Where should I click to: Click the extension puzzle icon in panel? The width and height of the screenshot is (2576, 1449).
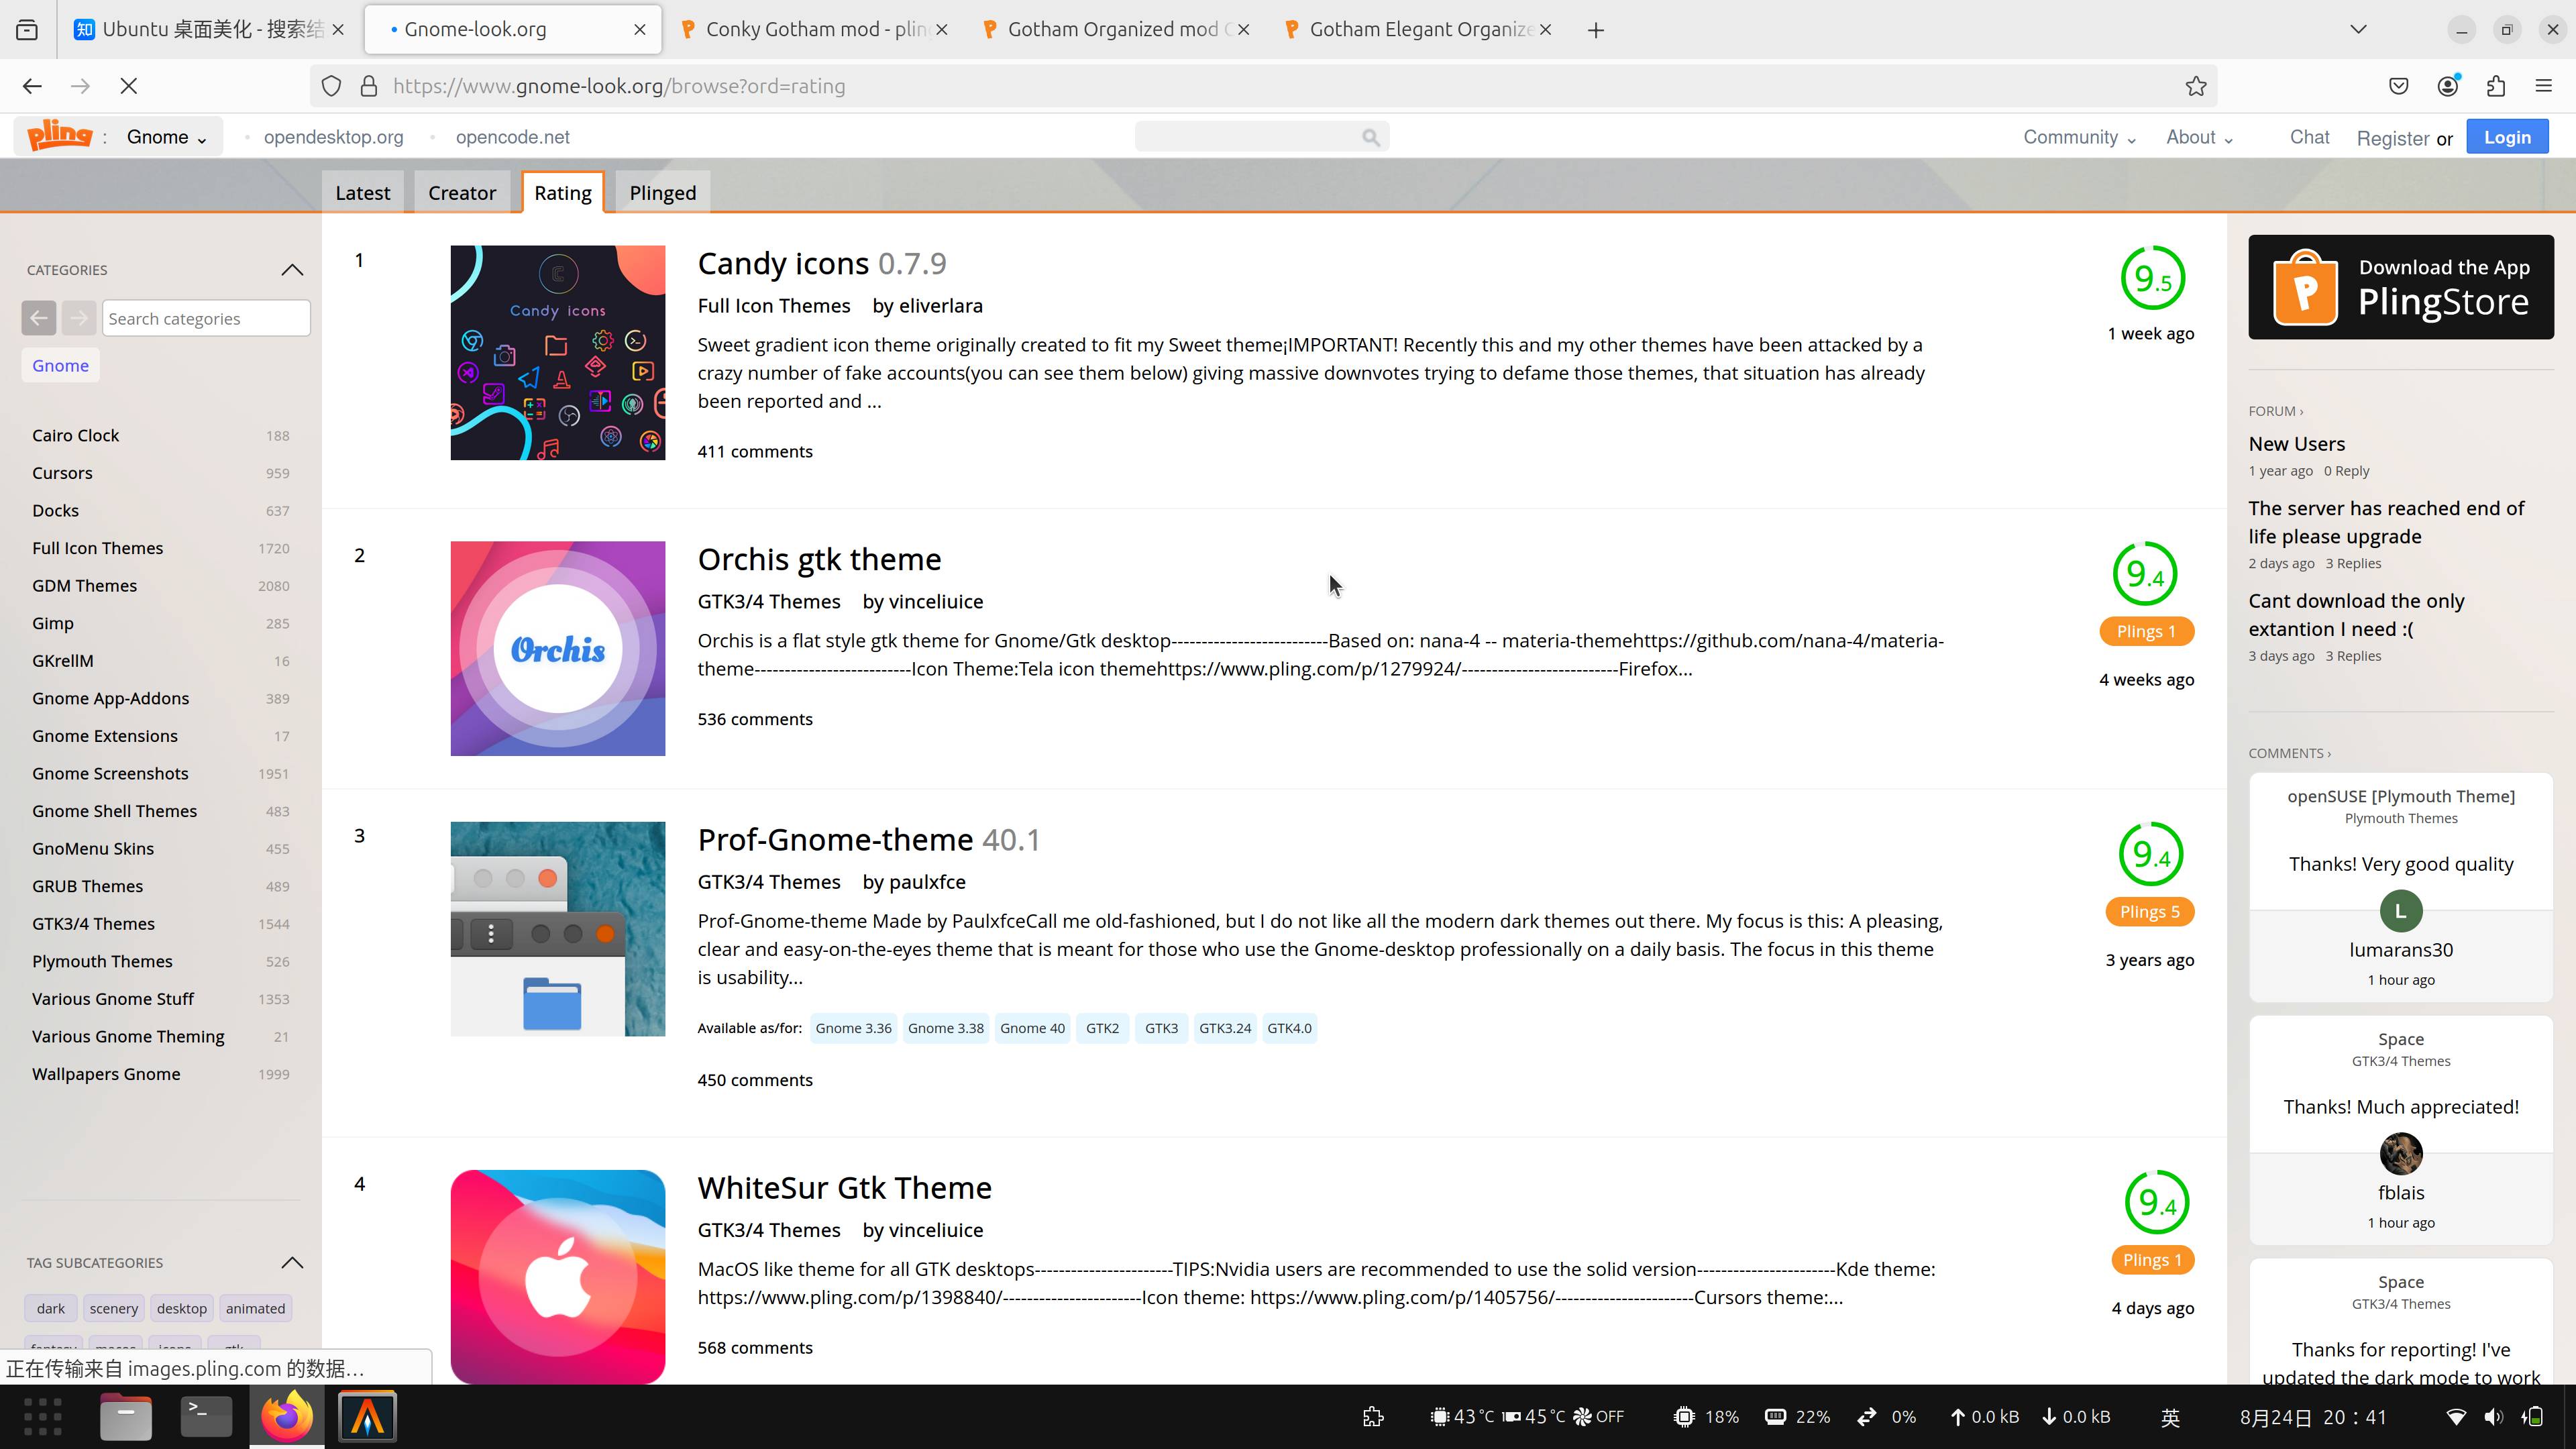1373,1416
